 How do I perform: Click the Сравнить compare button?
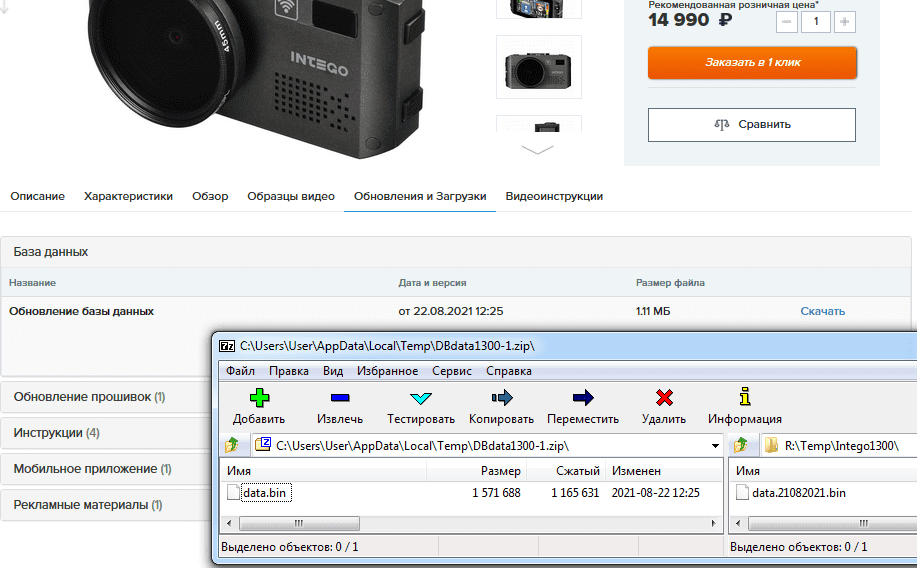click(751, 125)
